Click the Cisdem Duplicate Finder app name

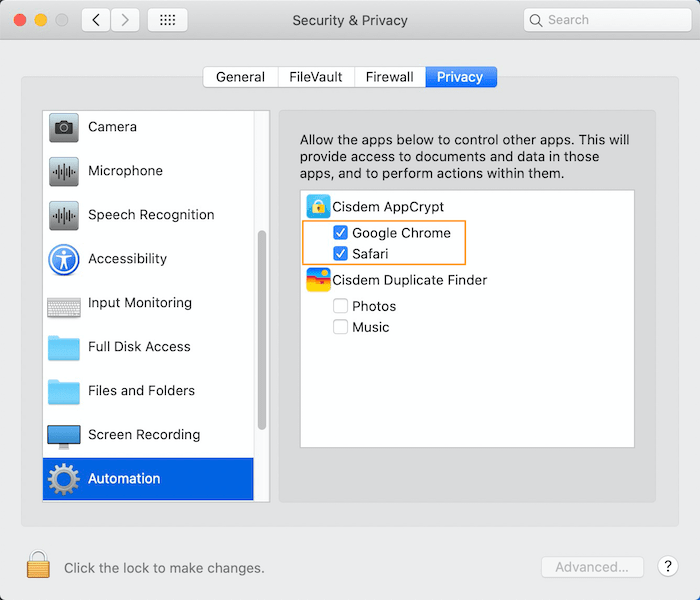click(x=410, y=280)
